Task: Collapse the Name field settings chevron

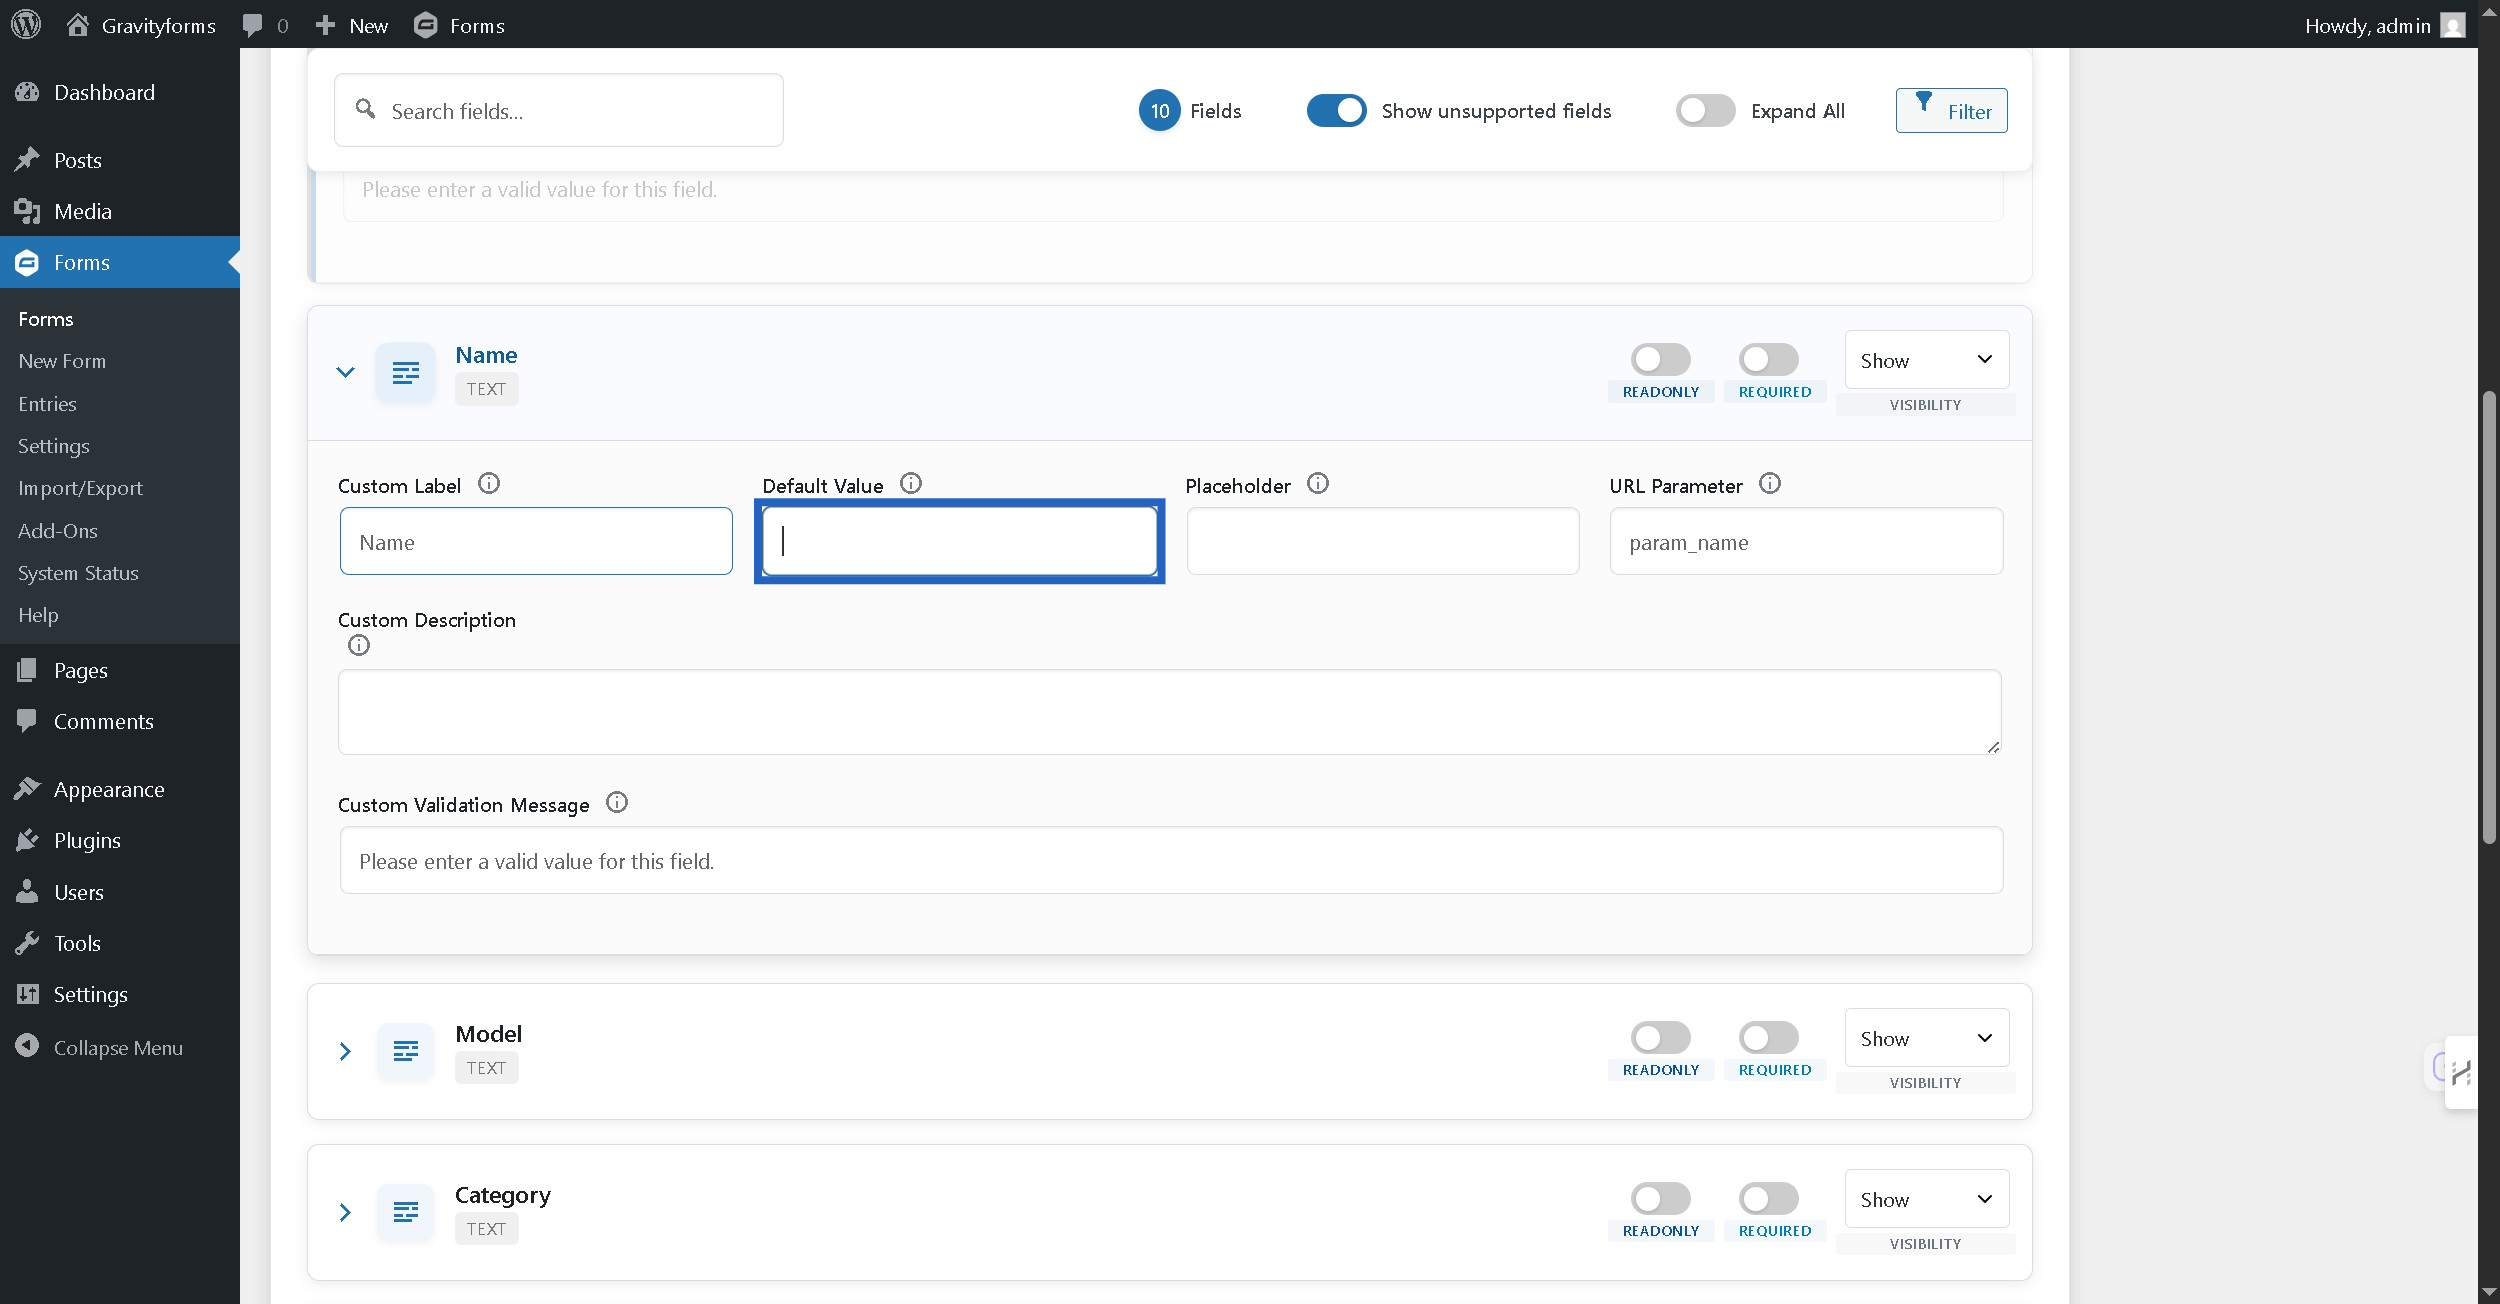Action: tap(346, 372)
